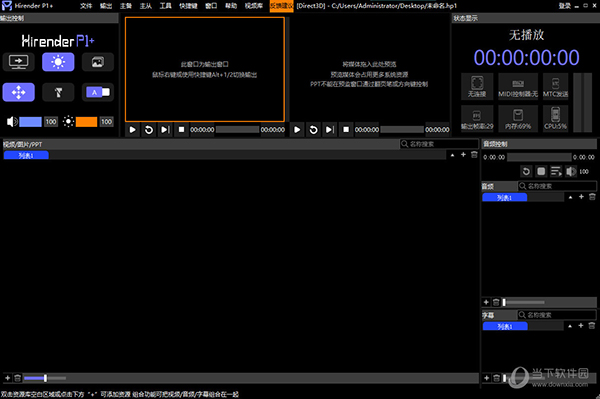The image size is (600, 399).
Task: Click the volume value field showing 100
Action: point(51,122)
